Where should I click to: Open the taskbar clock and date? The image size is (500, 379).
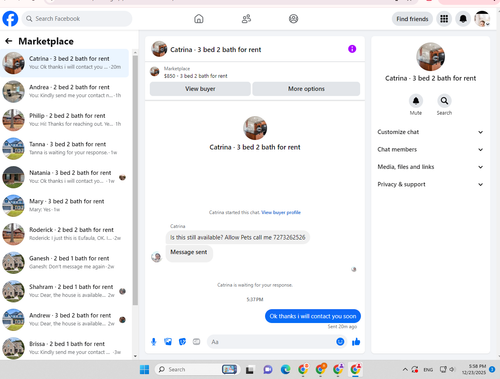pyautogui.click(x=474, y=369)
